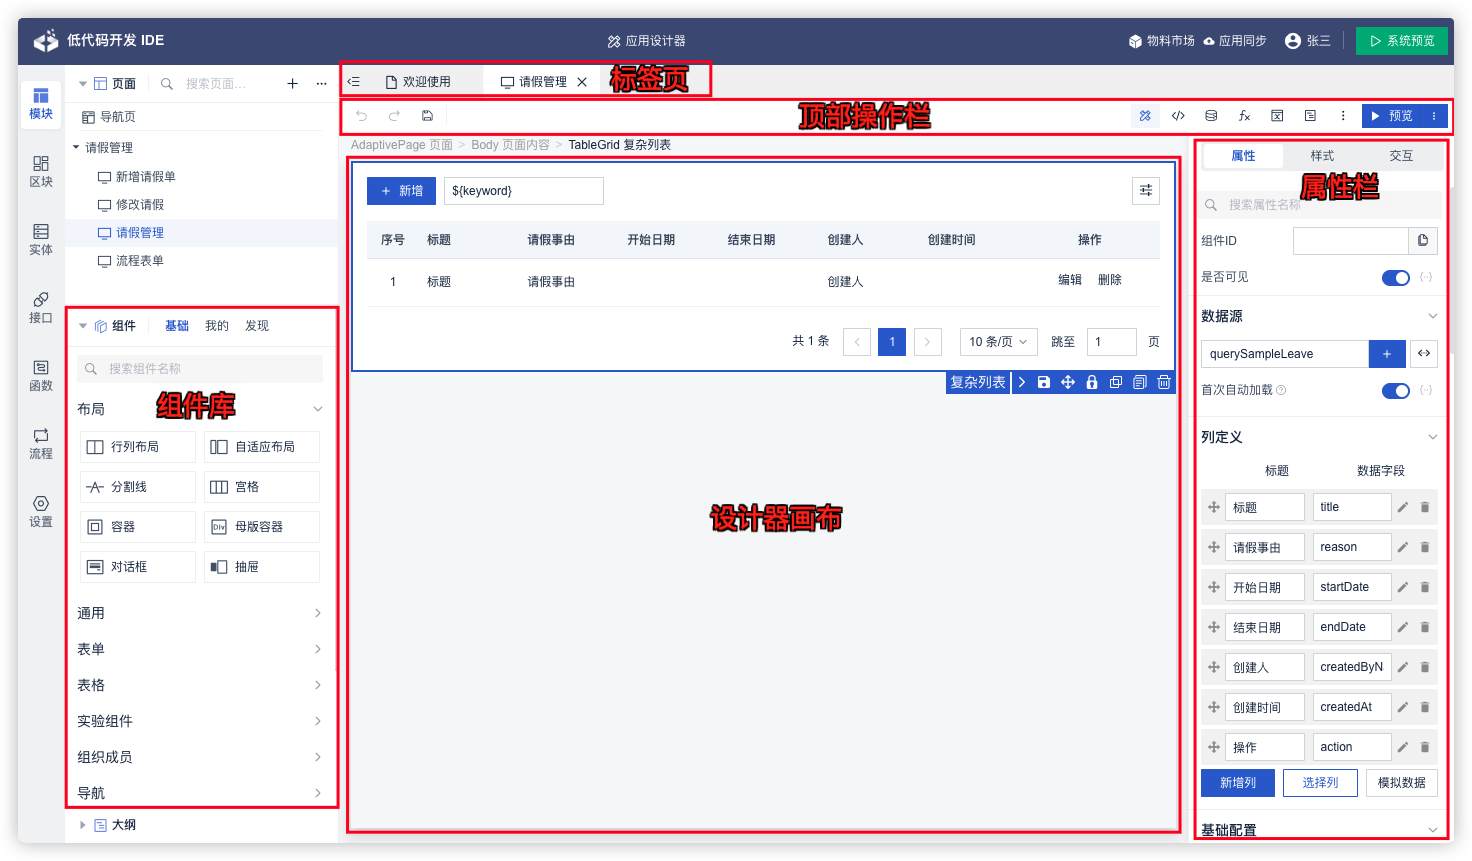Click the 新增 button on the table

400,190
